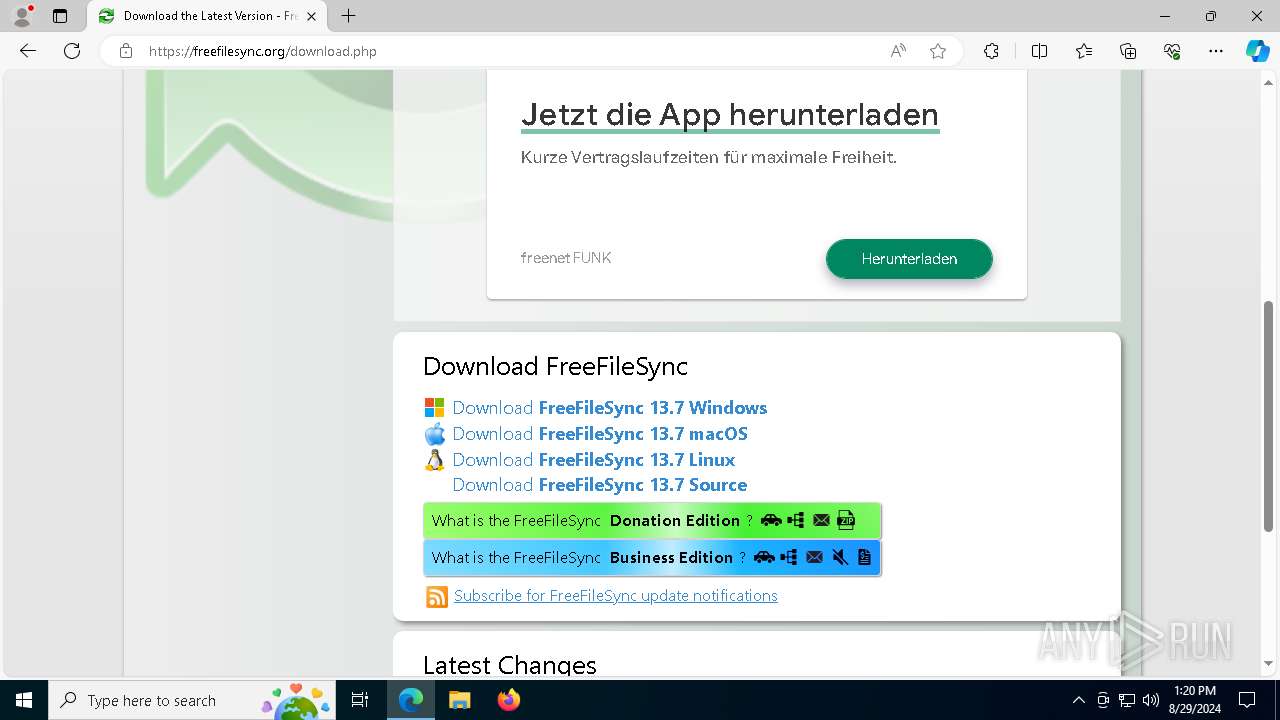The width and height of the screenshot is (1280, 720).
Task: Click the Apple logo icon beside macOS link
Action: pos(434,434)
